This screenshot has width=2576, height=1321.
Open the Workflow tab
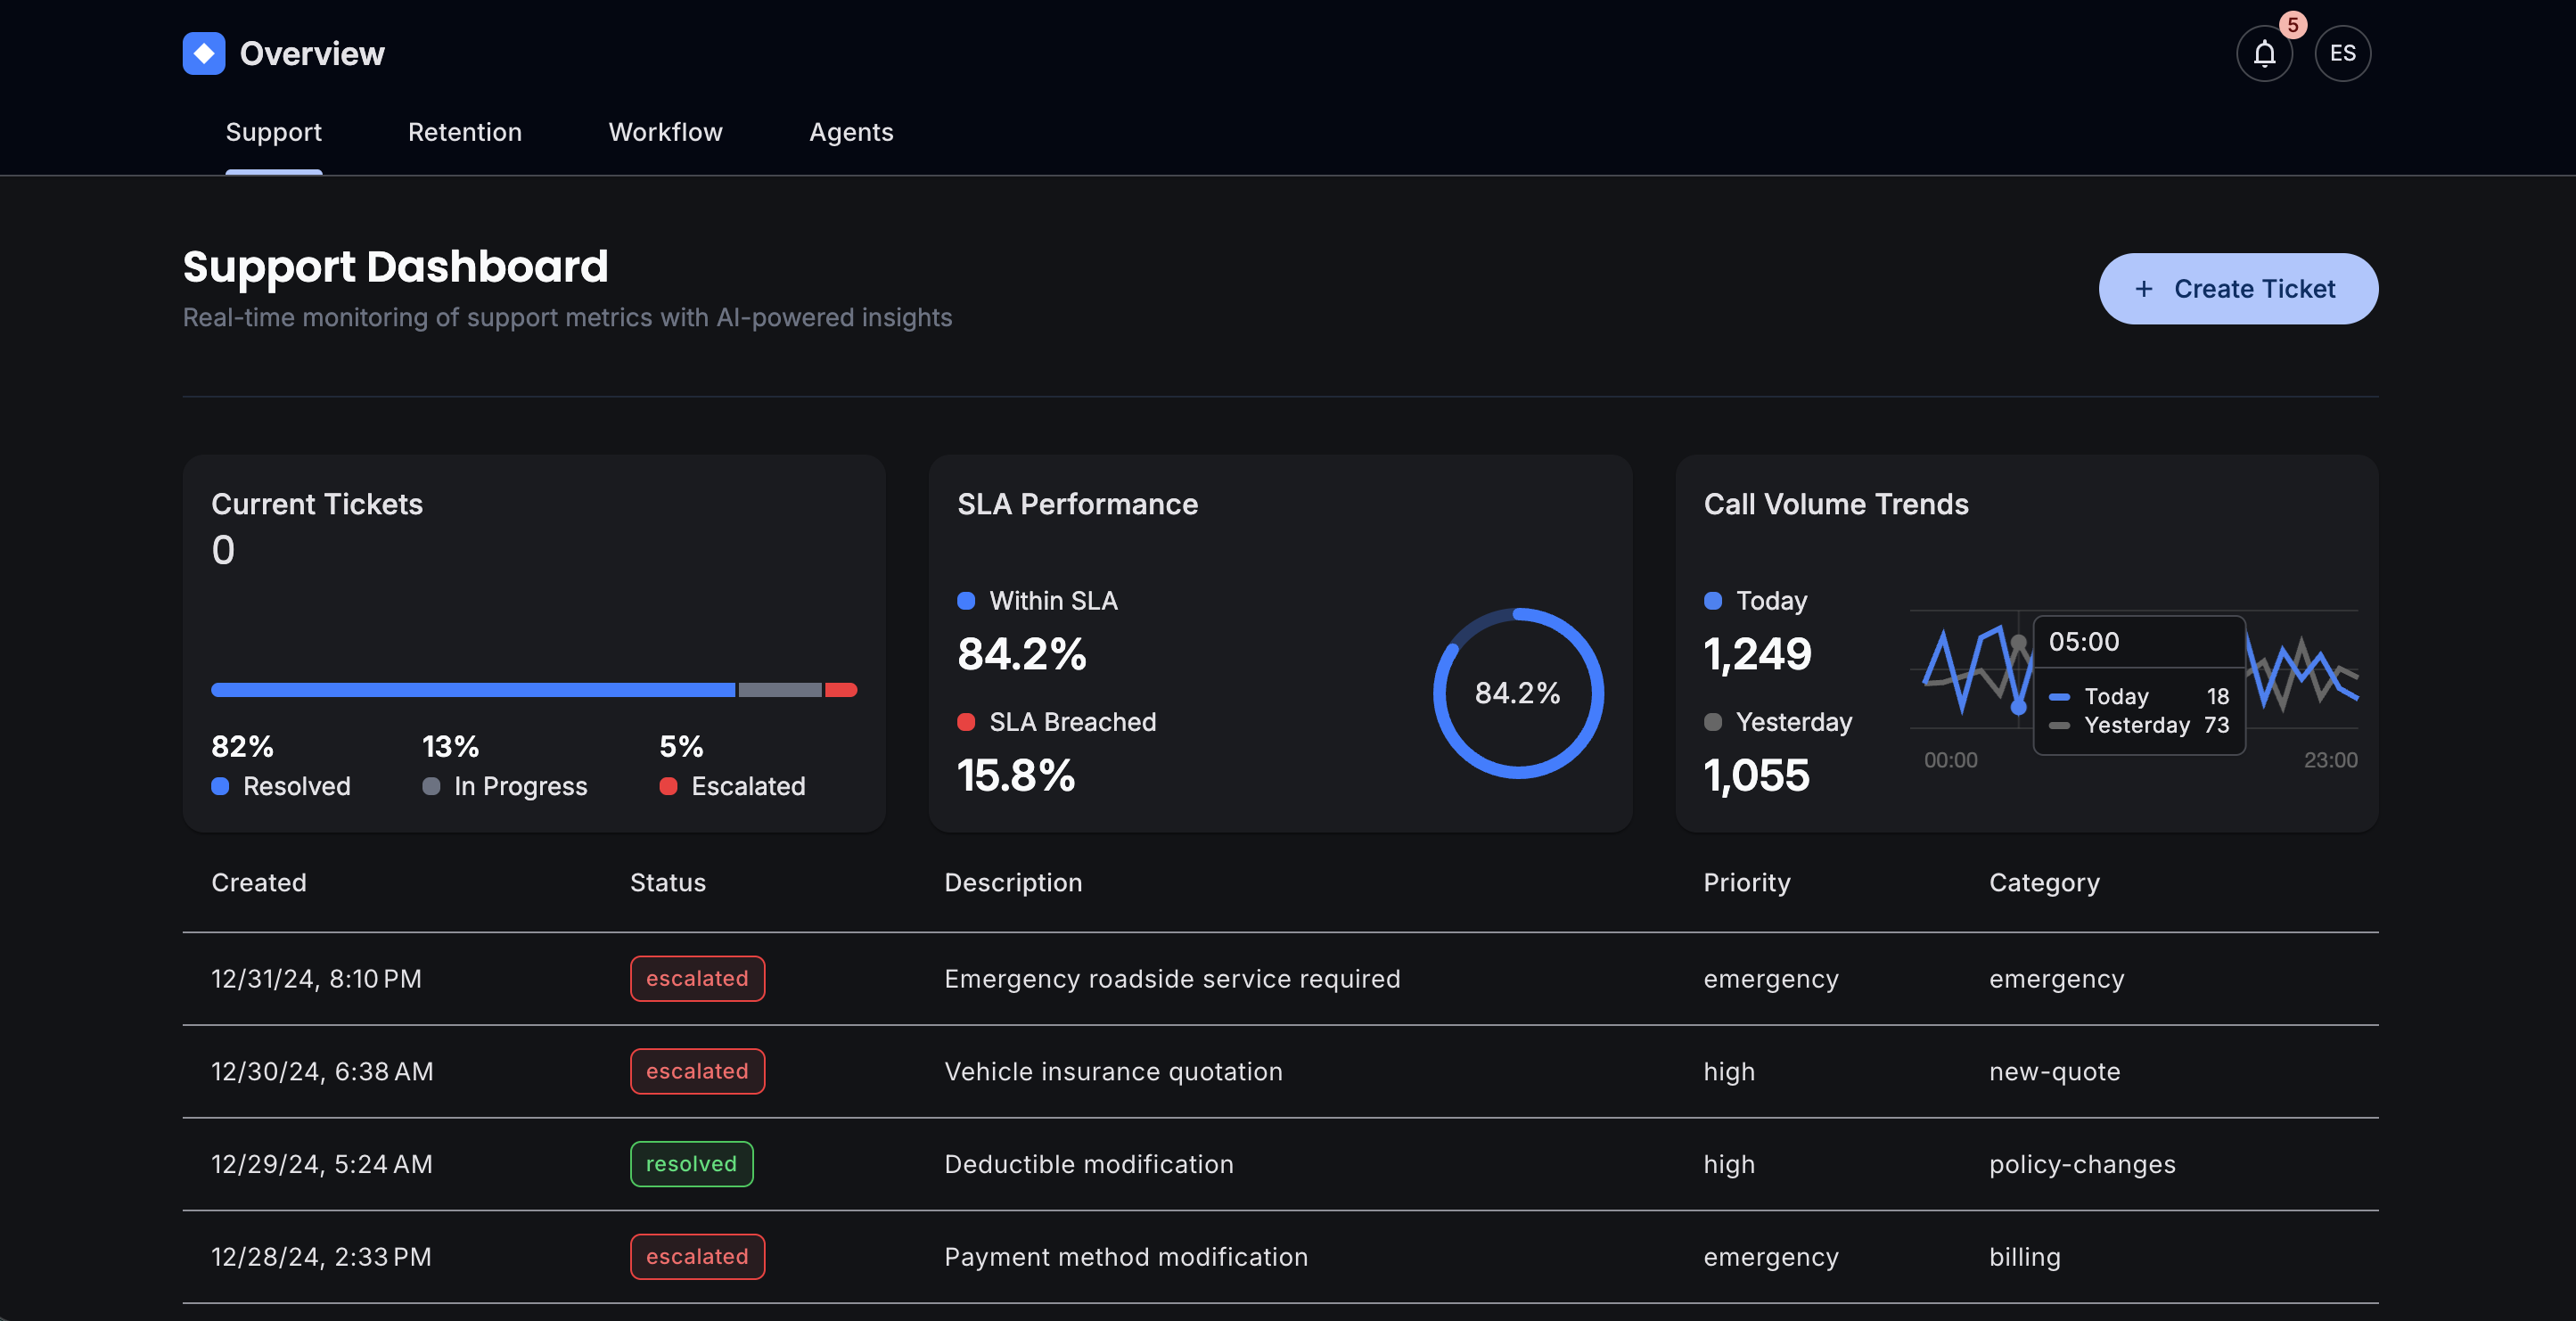coord(665,132)
